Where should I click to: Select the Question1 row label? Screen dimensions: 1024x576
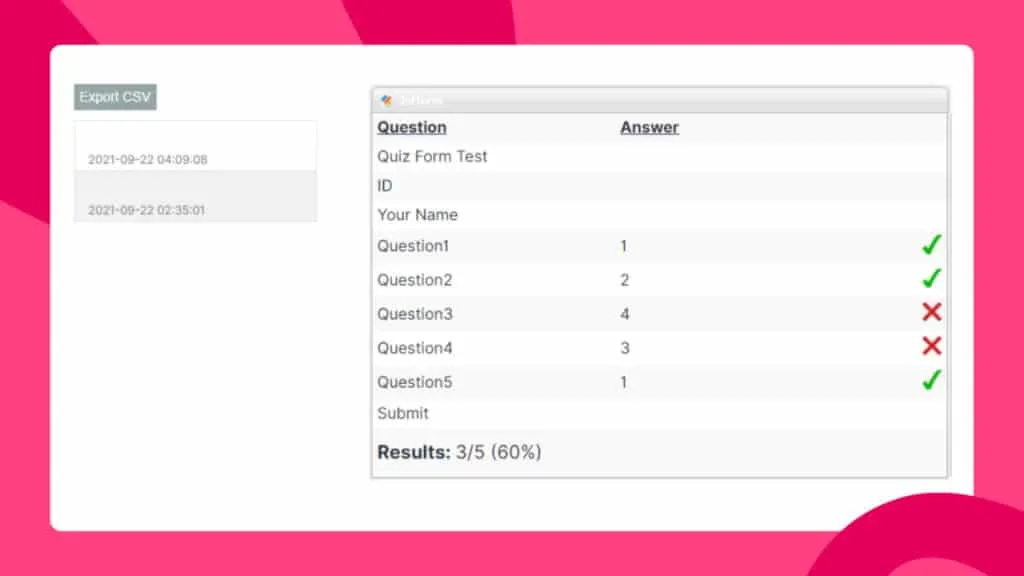(413, 245)
